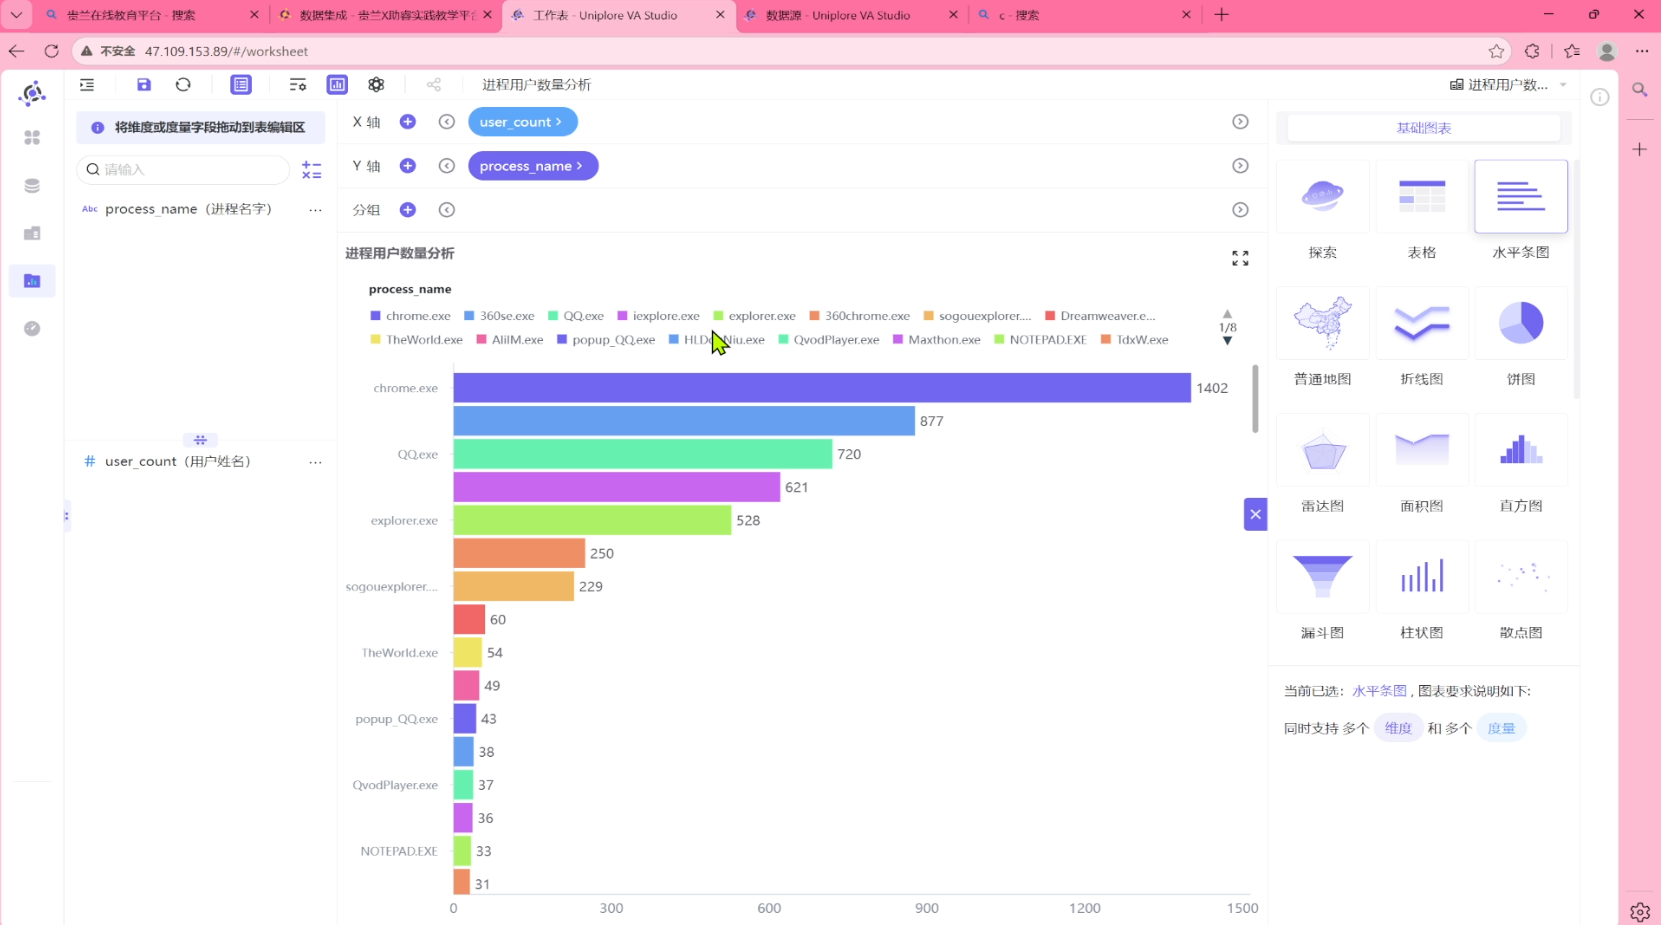Toggle chrome.exe legend entry
1661x925 pixels.
410,316
